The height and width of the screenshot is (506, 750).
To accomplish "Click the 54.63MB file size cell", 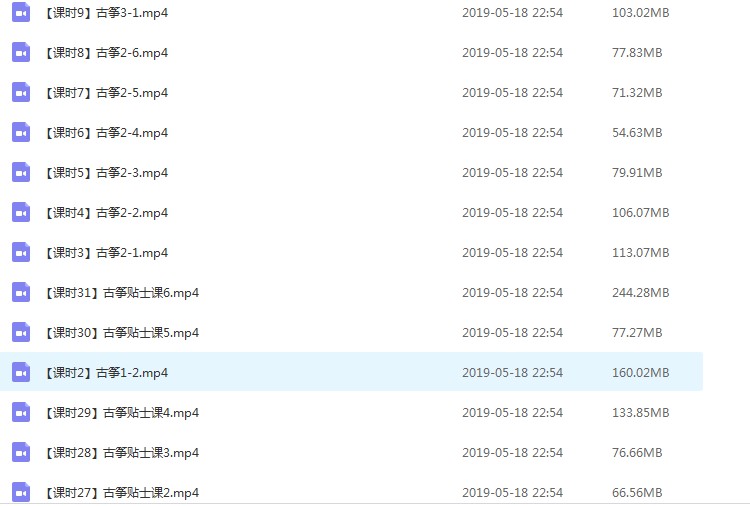I will (637, 133).
